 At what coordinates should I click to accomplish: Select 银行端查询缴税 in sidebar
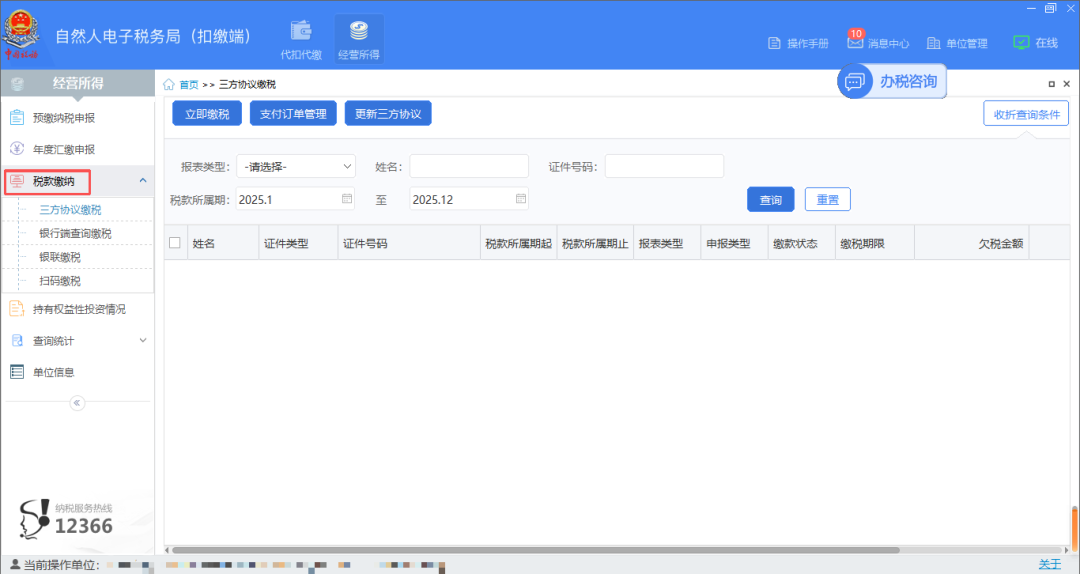coord(75,234)
